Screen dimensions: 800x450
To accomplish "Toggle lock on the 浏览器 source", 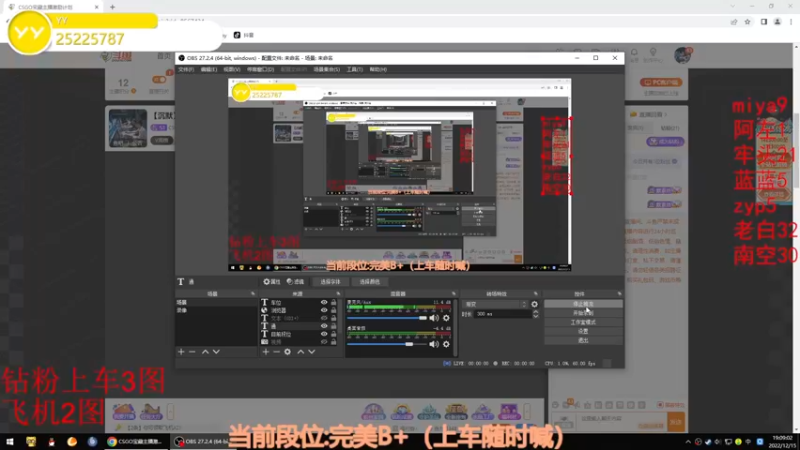I will tap(334, 310).
